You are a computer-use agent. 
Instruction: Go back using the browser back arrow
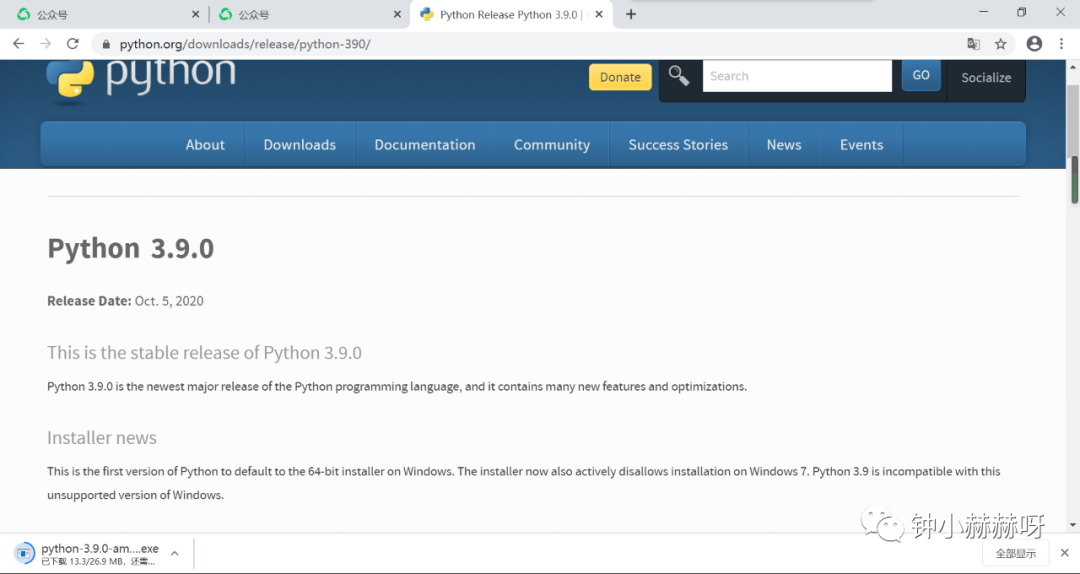coord(19,44)
